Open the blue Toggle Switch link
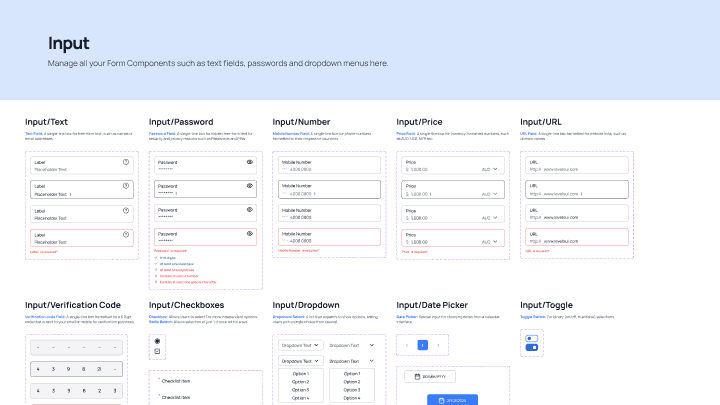This screenshot has height=405, width=720. 533,317
